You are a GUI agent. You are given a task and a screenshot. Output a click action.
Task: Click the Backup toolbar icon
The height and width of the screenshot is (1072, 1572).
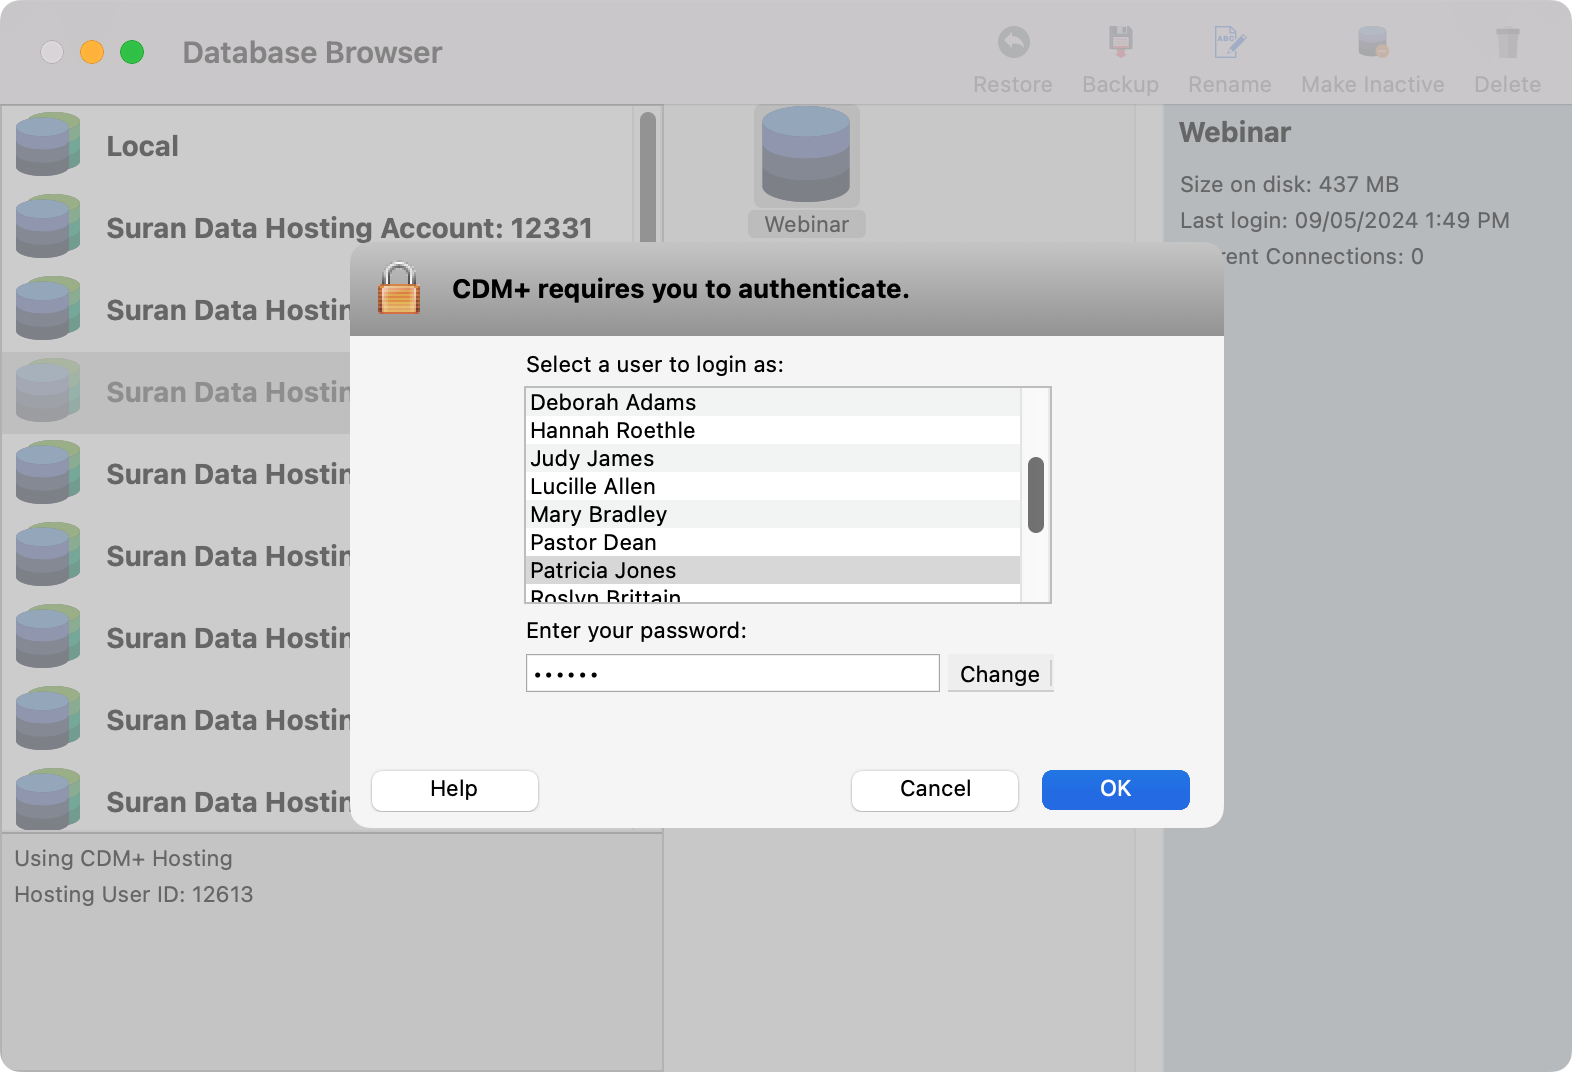(1120, 43)
